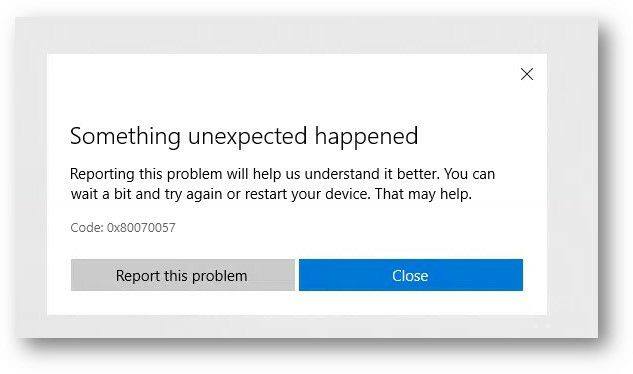
Task: Click the 'Reporting this problem will help' line
Action: pyautogui.click(x=282, y=174)
